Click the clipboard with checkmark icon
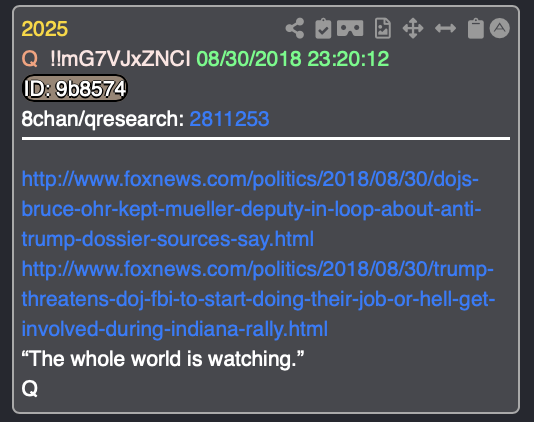The image size is (534, 422). [323, 28]
